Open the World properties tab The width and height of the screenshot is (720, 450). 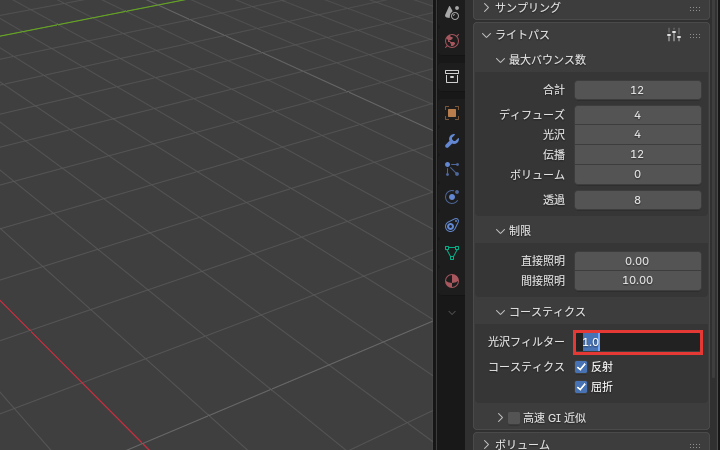(452, 41)
